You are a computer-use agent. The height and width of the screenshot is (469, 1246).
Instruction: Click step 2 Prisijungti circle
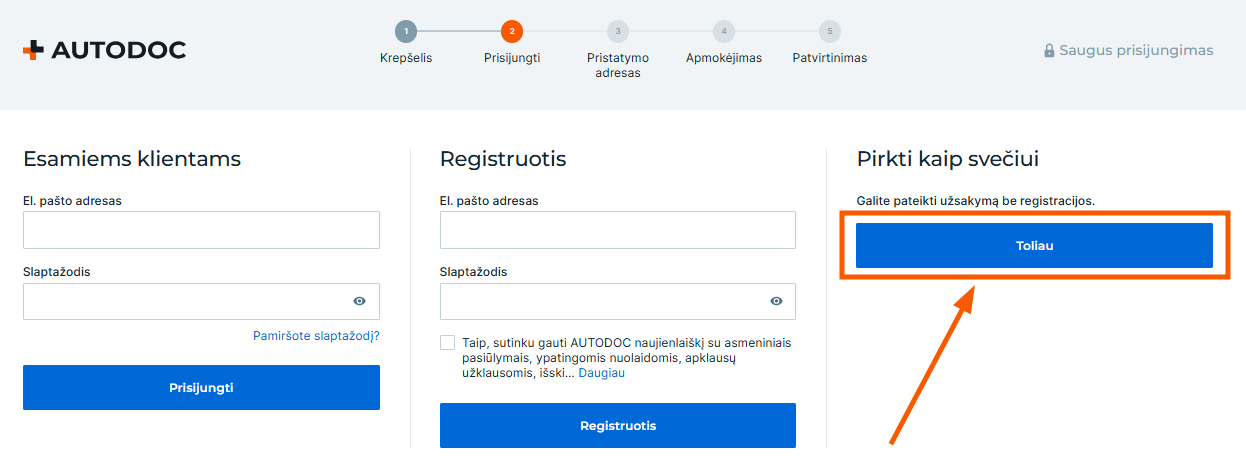click(512, 32)
